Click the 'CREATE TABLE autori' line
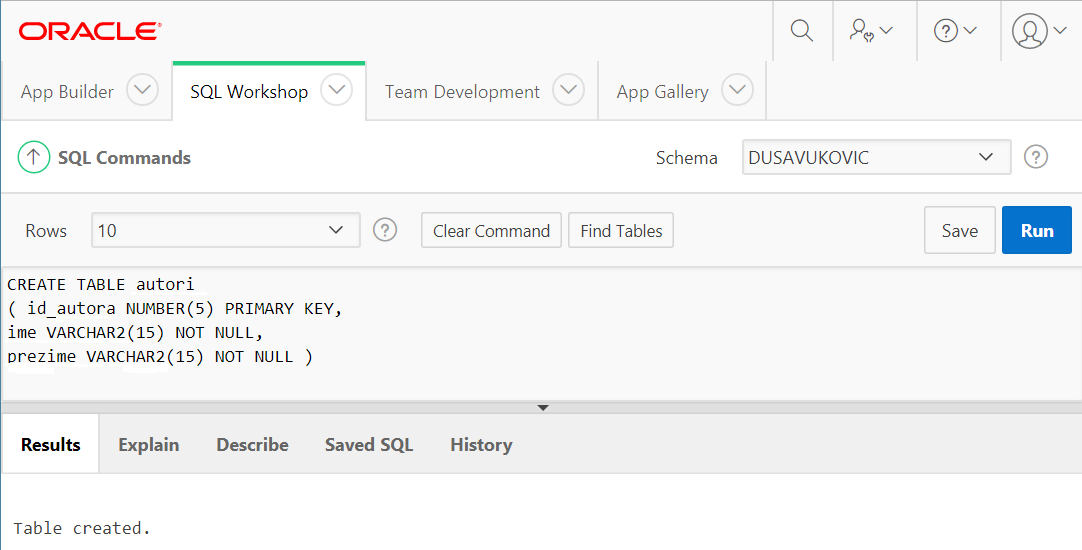This screenshot has height=550, width=1082. coord(101,284)
